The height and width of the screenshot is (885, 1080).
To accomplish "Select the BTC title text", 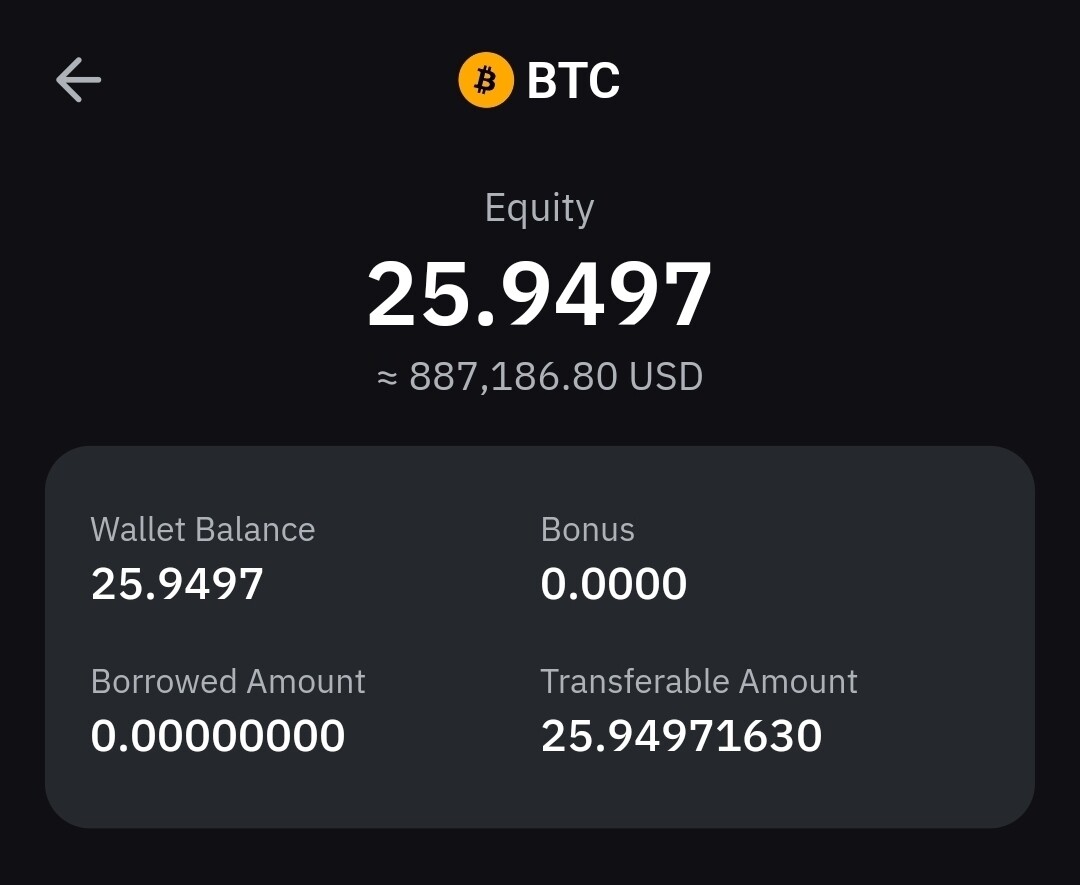I will pos(573,81).
